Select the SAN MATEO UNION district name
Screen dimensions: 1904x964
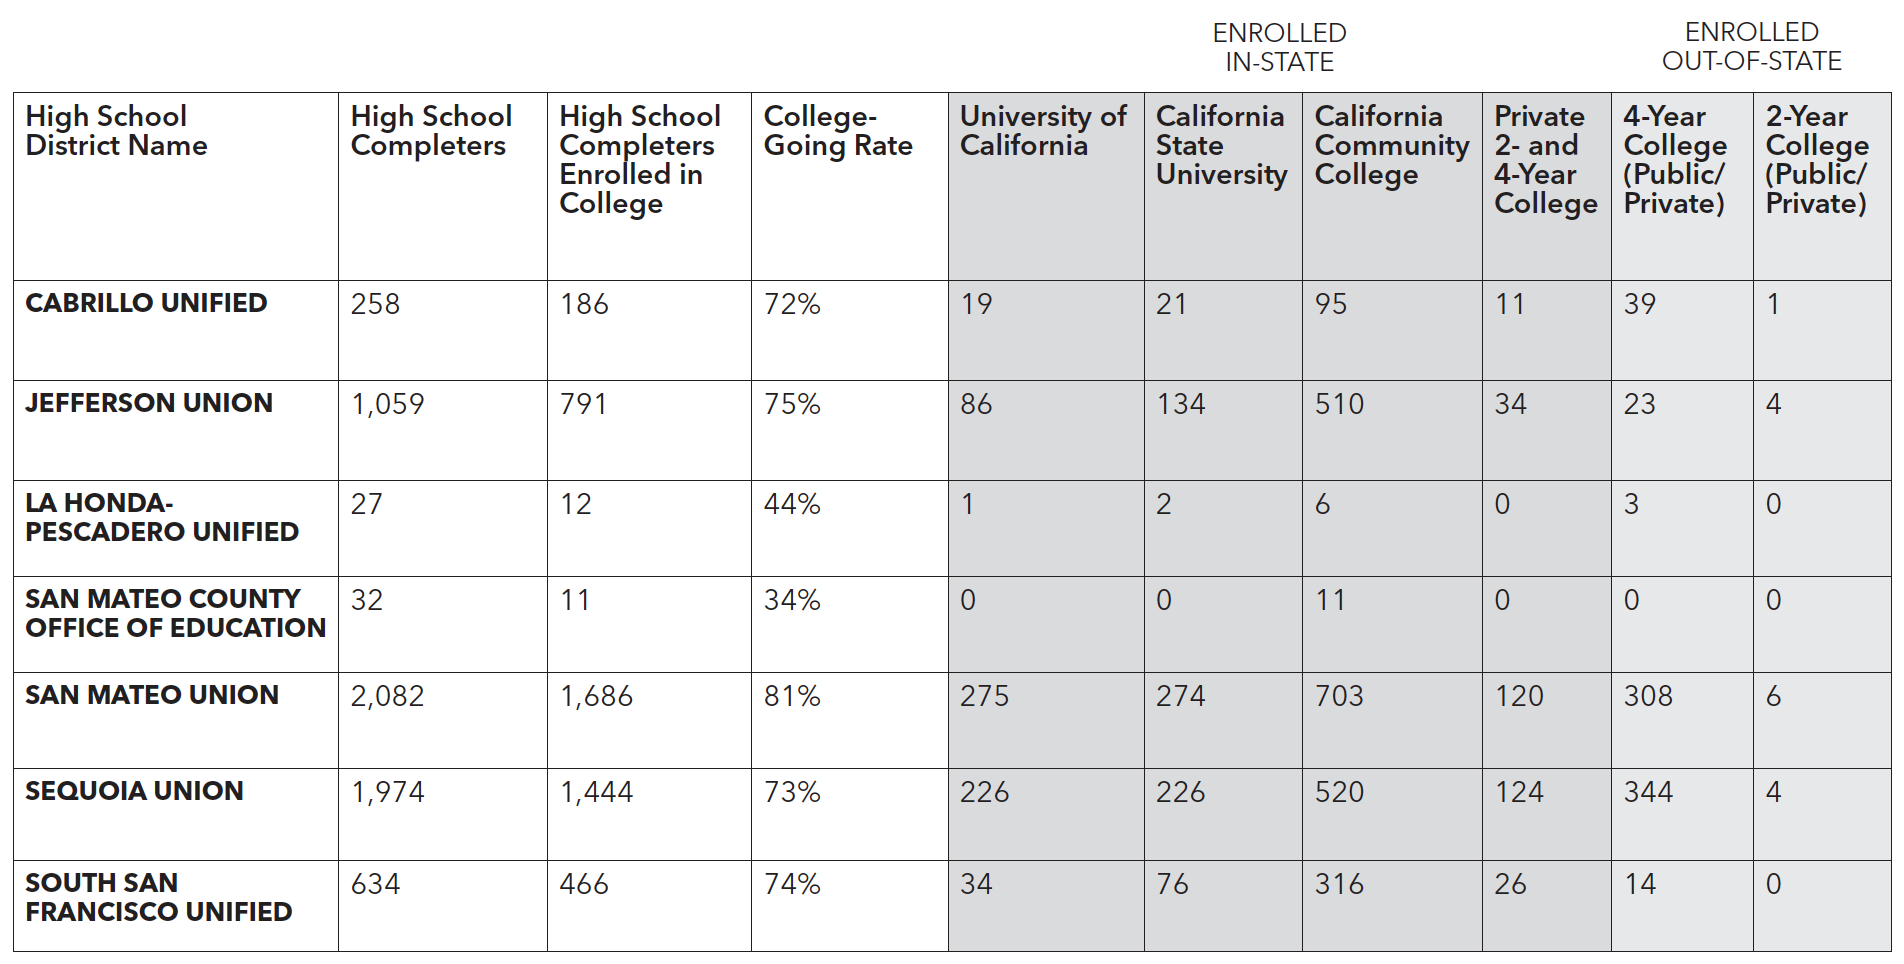(151, 695)
